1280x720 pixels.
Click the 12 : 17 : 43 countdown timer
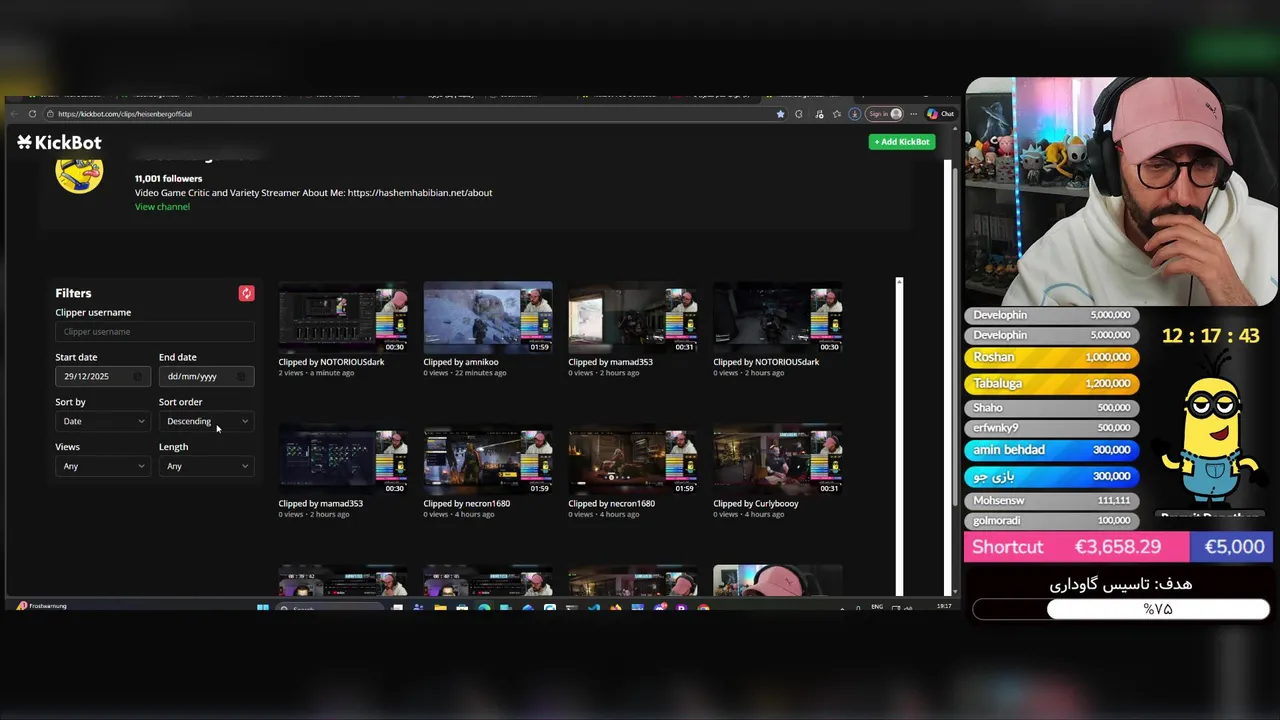pos(1210,336)
